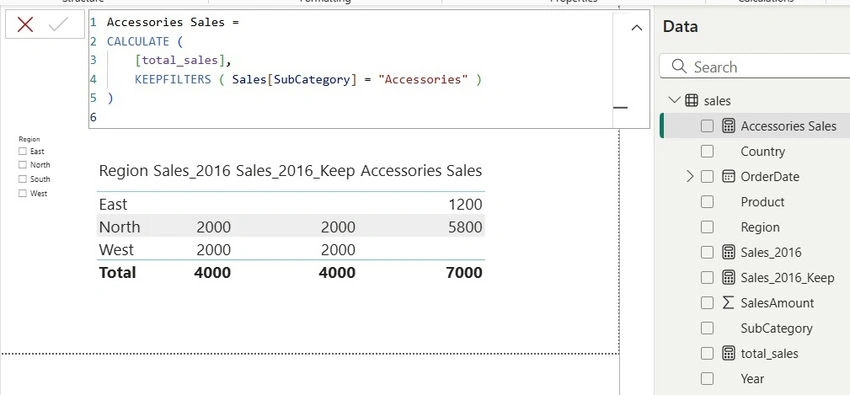Click the CALCULATE keyword in the formula
The width and height of the screenshot is (850, 395).
(138, 42)
